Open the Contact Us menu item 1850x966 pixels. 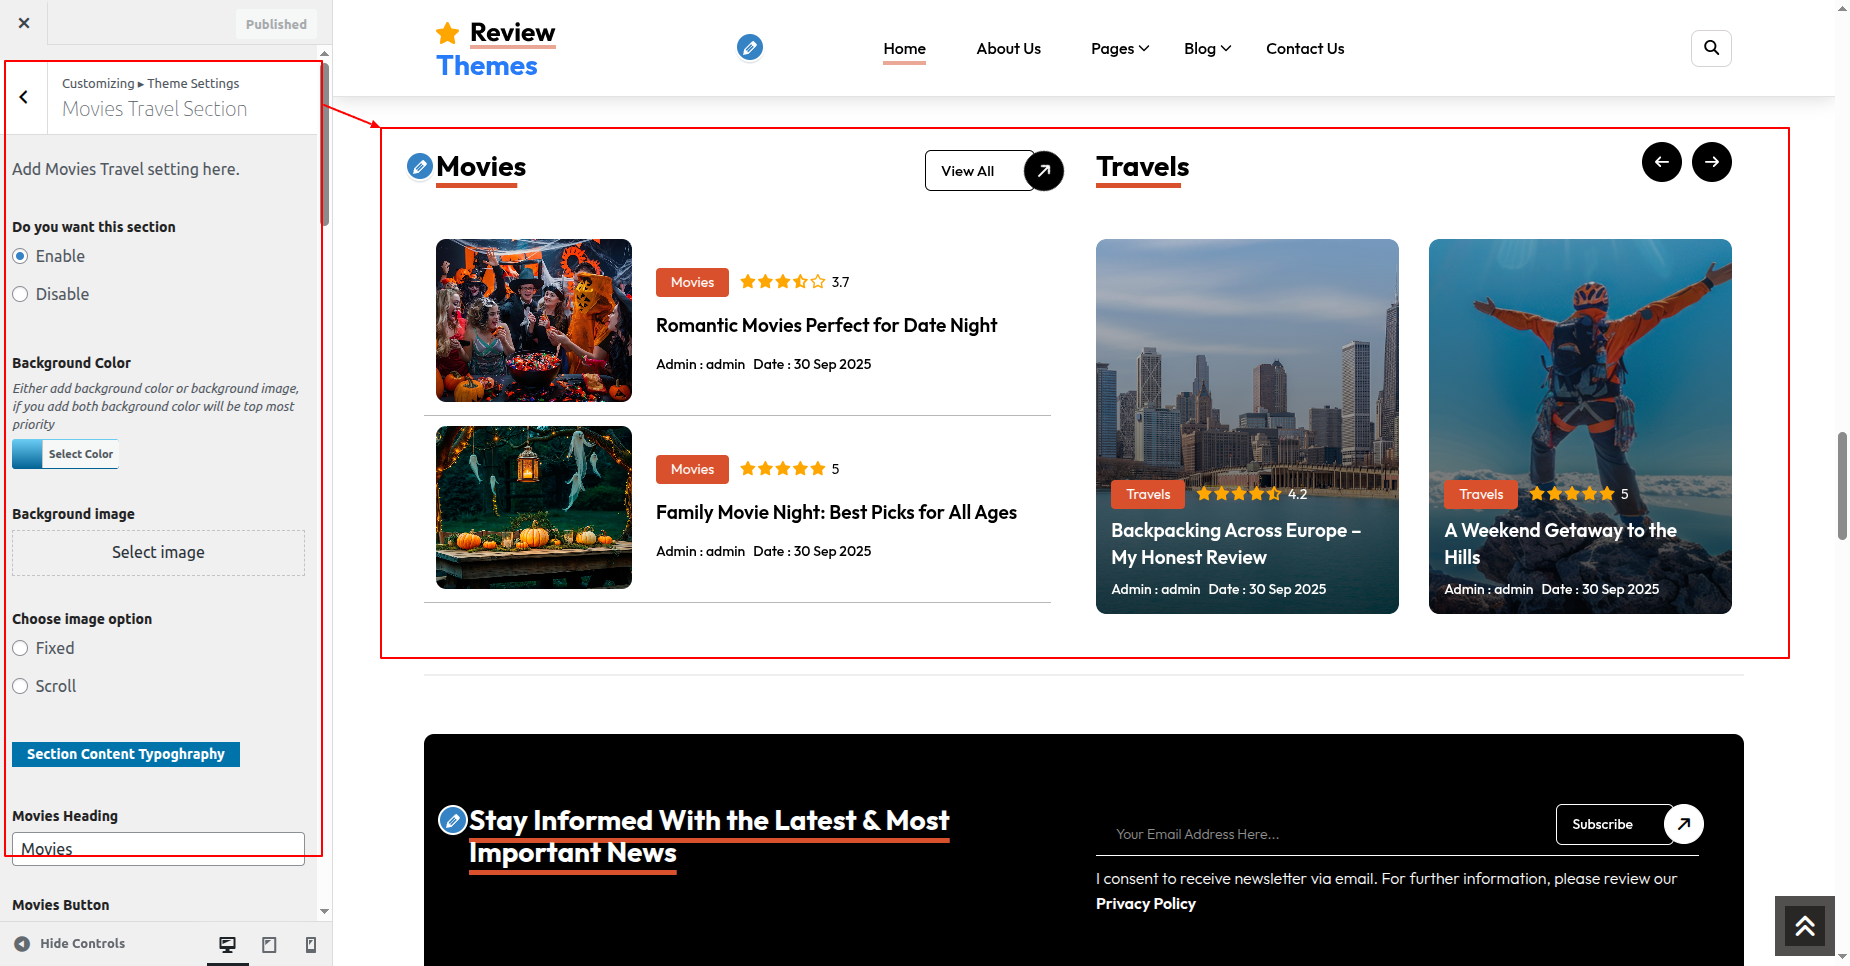click(x=1304, y=48)
